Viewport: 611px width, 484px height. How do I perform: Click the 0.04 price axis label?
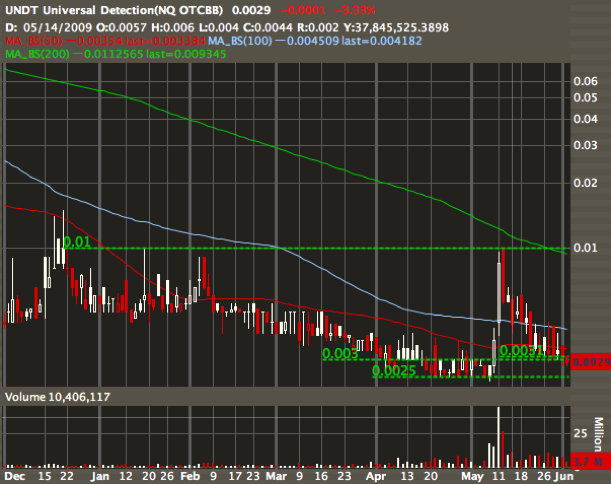click(x=585, y=119)
